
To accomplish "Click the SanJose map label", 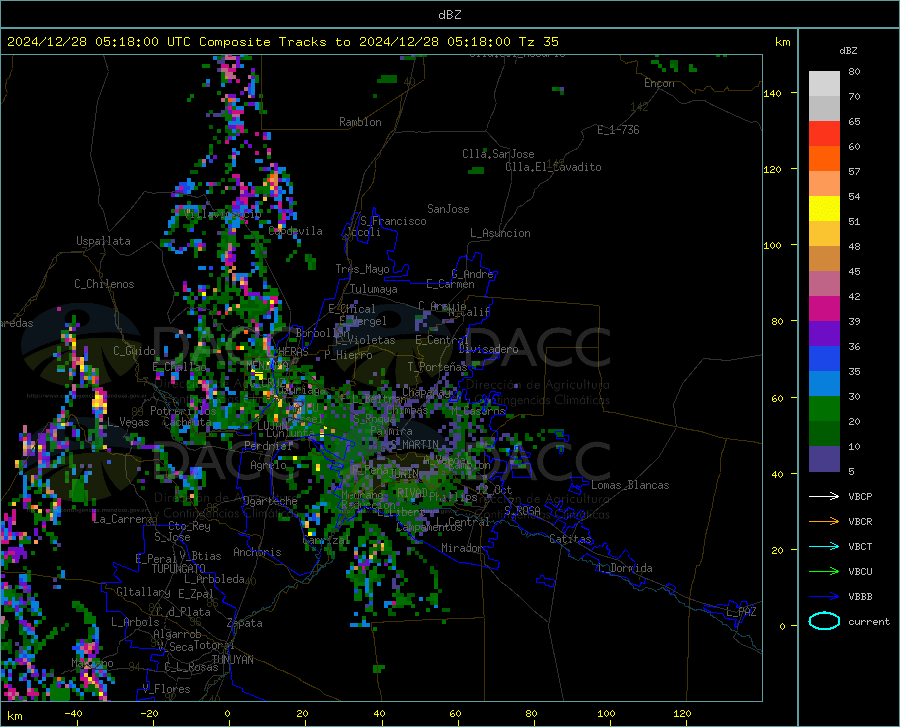I will 448,209.
